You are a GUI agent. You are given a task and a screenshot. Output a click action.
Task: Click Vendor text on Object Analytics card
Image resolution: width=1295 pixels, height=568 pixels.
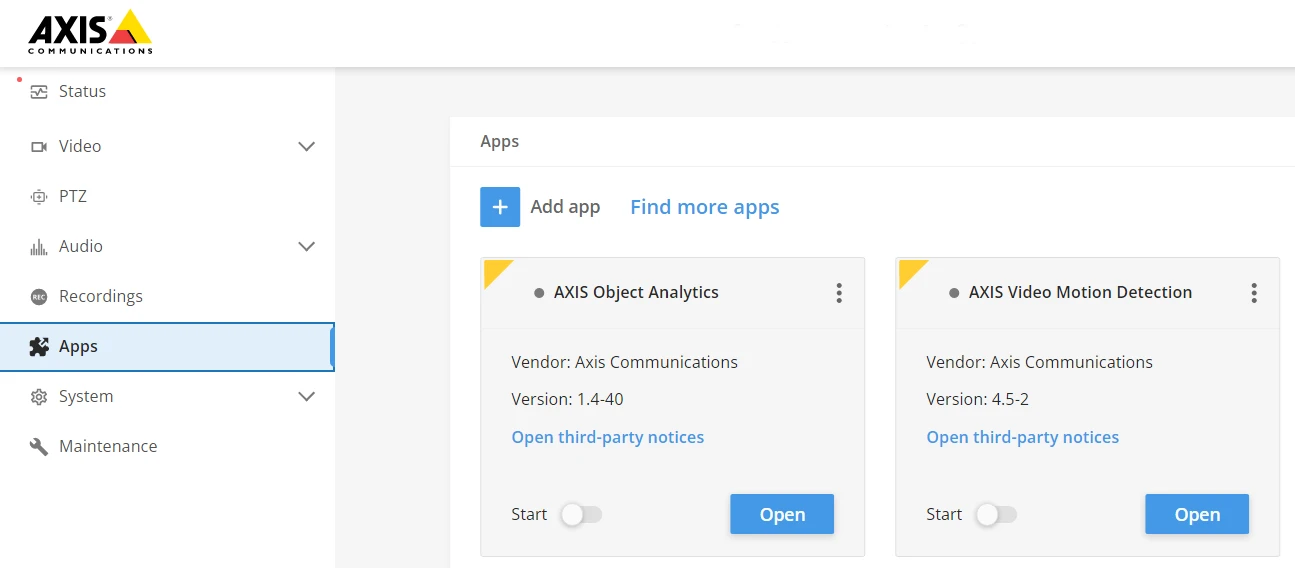pyautogui.click(x=625, y=362)
